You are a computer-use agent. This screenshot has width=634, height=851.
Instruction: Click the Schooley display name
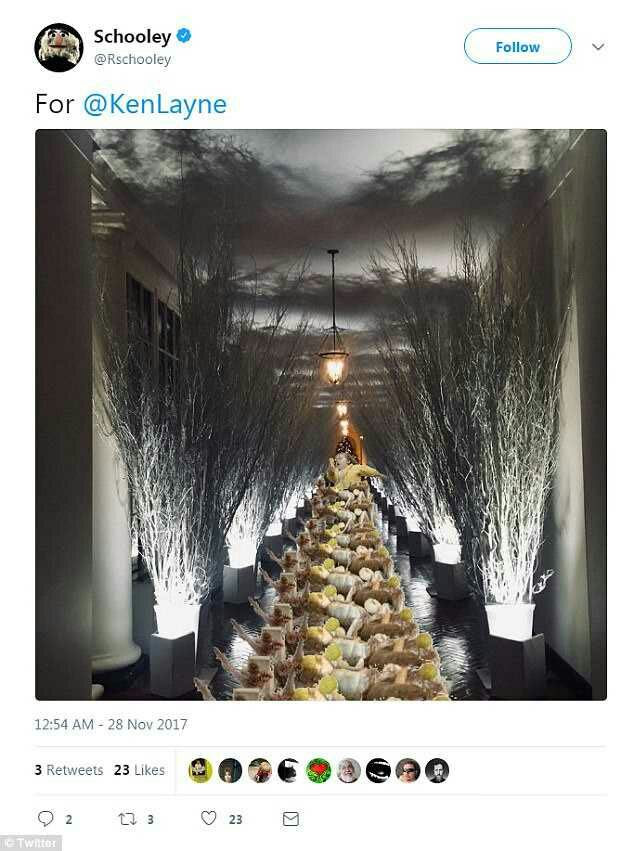pos(132,36)
